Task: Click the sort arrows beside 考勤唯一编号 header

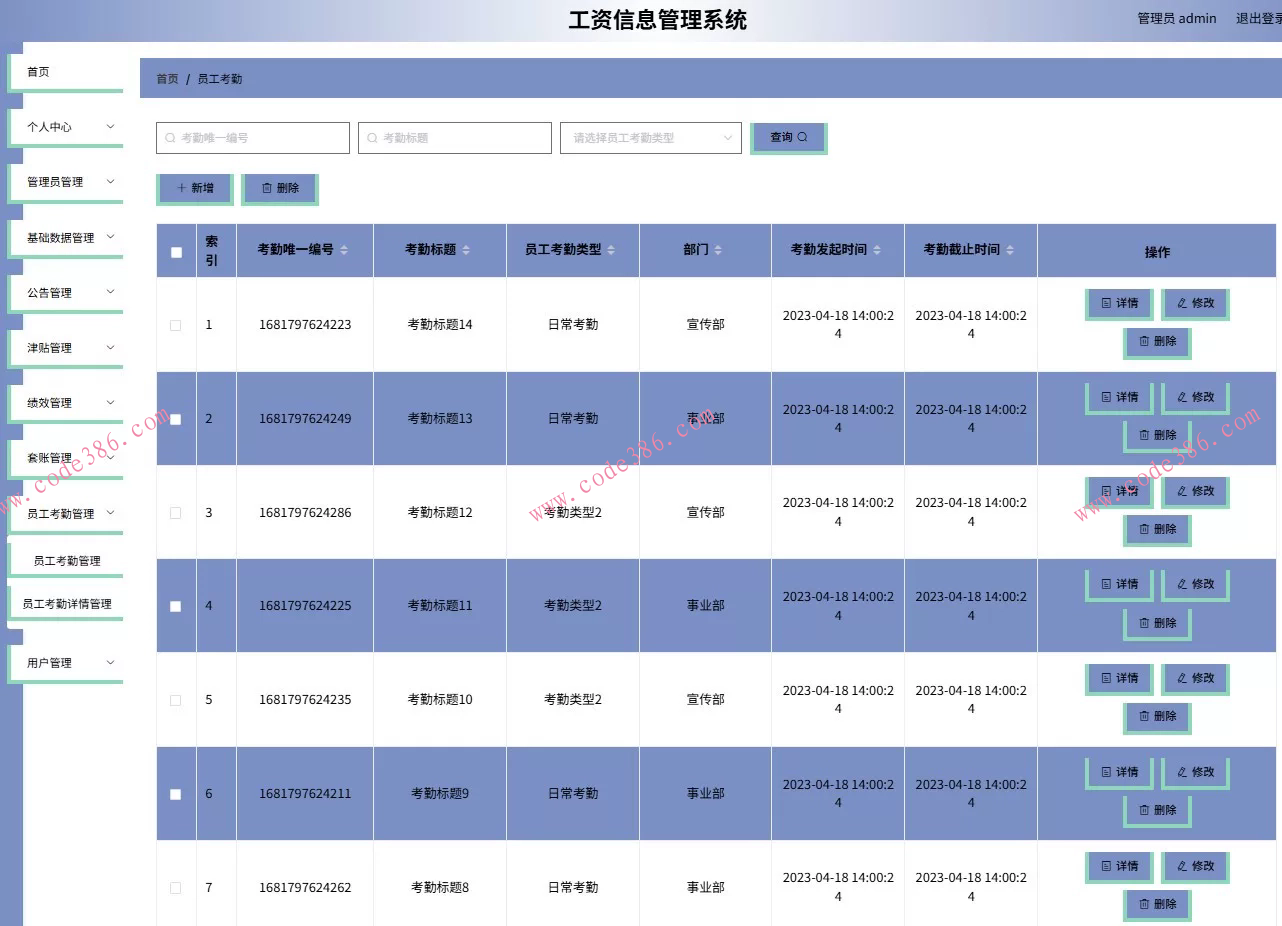Action: (x=345, y=250)
